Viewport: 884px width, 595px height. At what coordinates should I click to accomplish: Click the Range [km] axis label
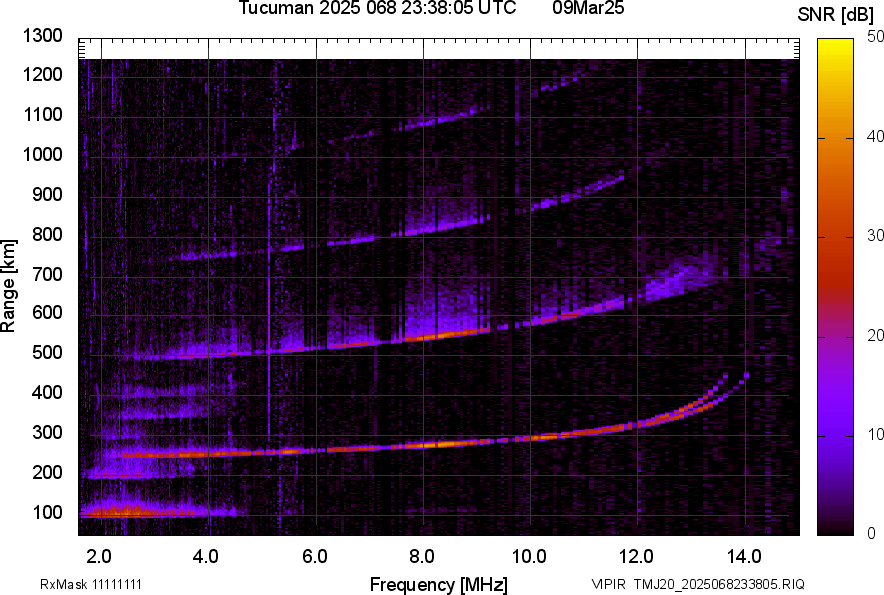[x=9, y=286]
